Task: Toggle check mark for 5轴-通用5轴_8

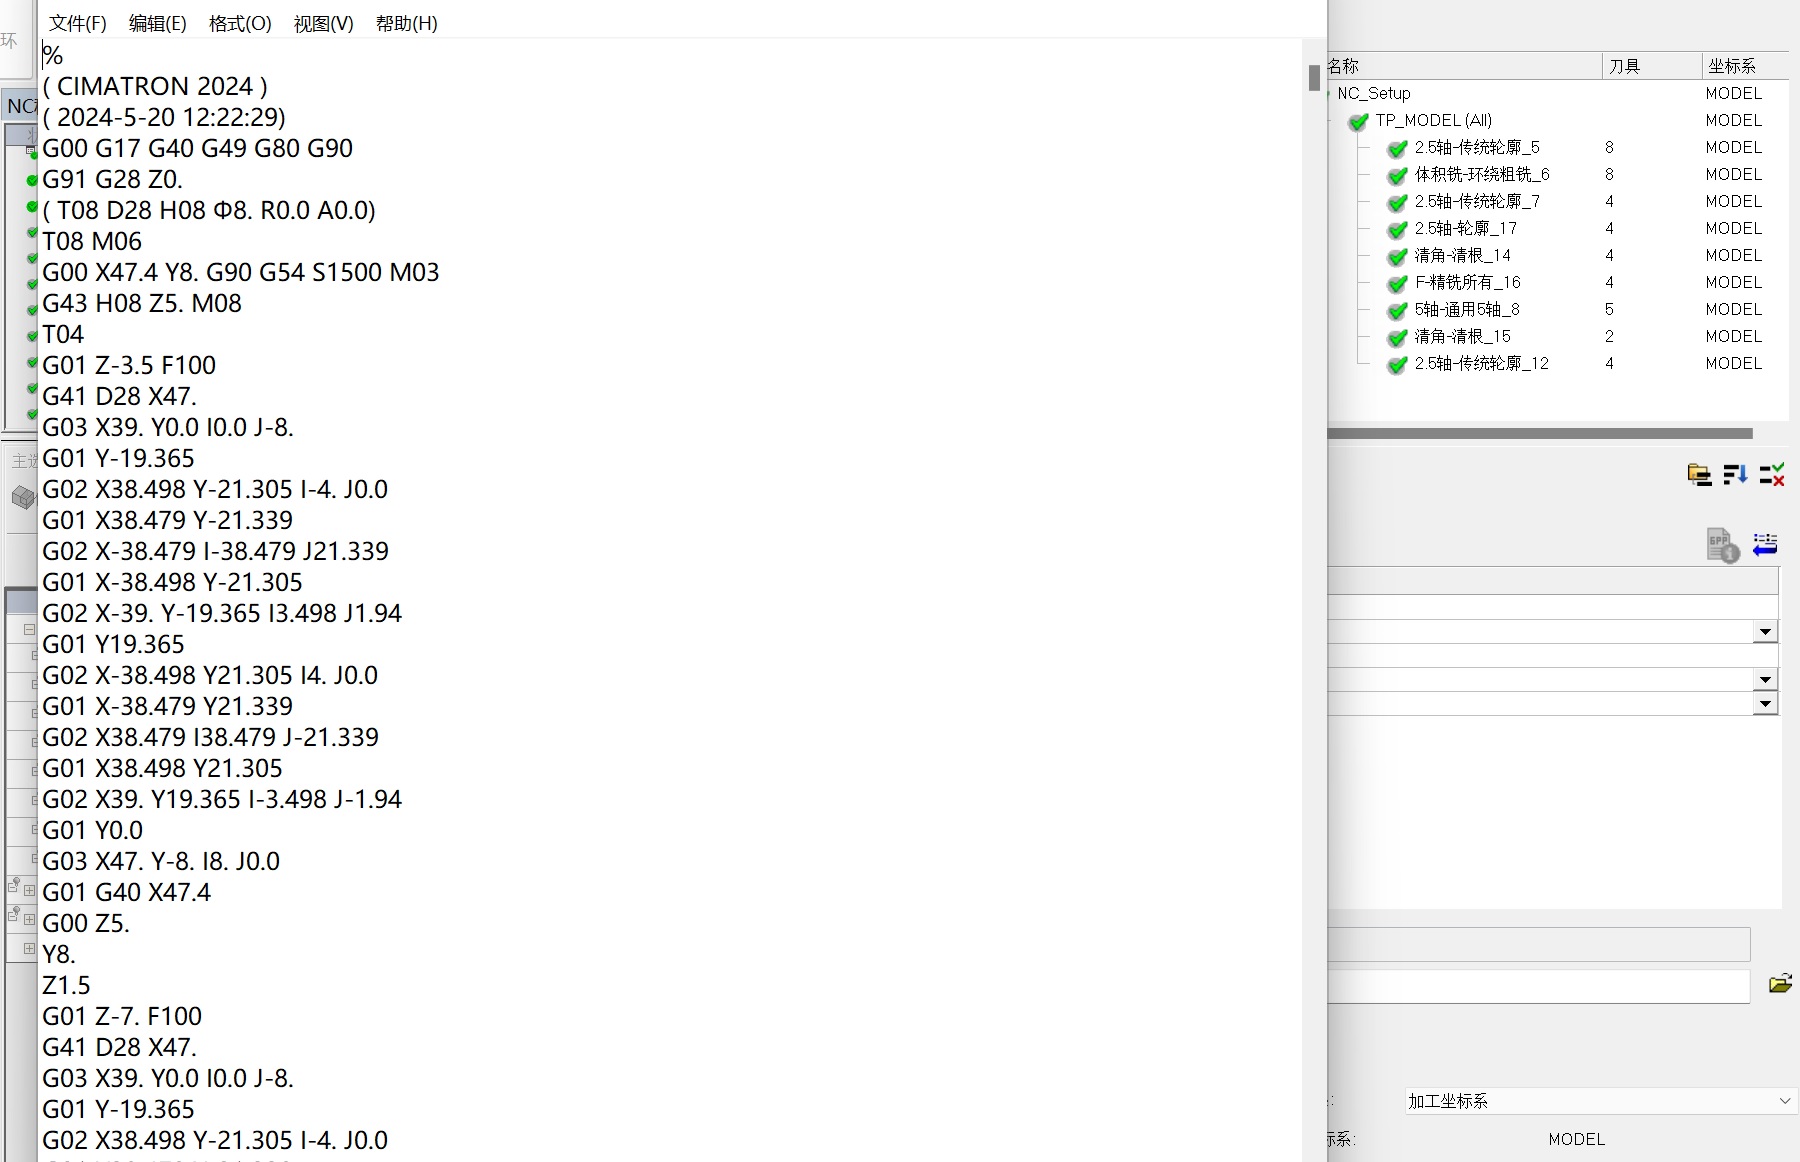Action: coord(1398,311)
